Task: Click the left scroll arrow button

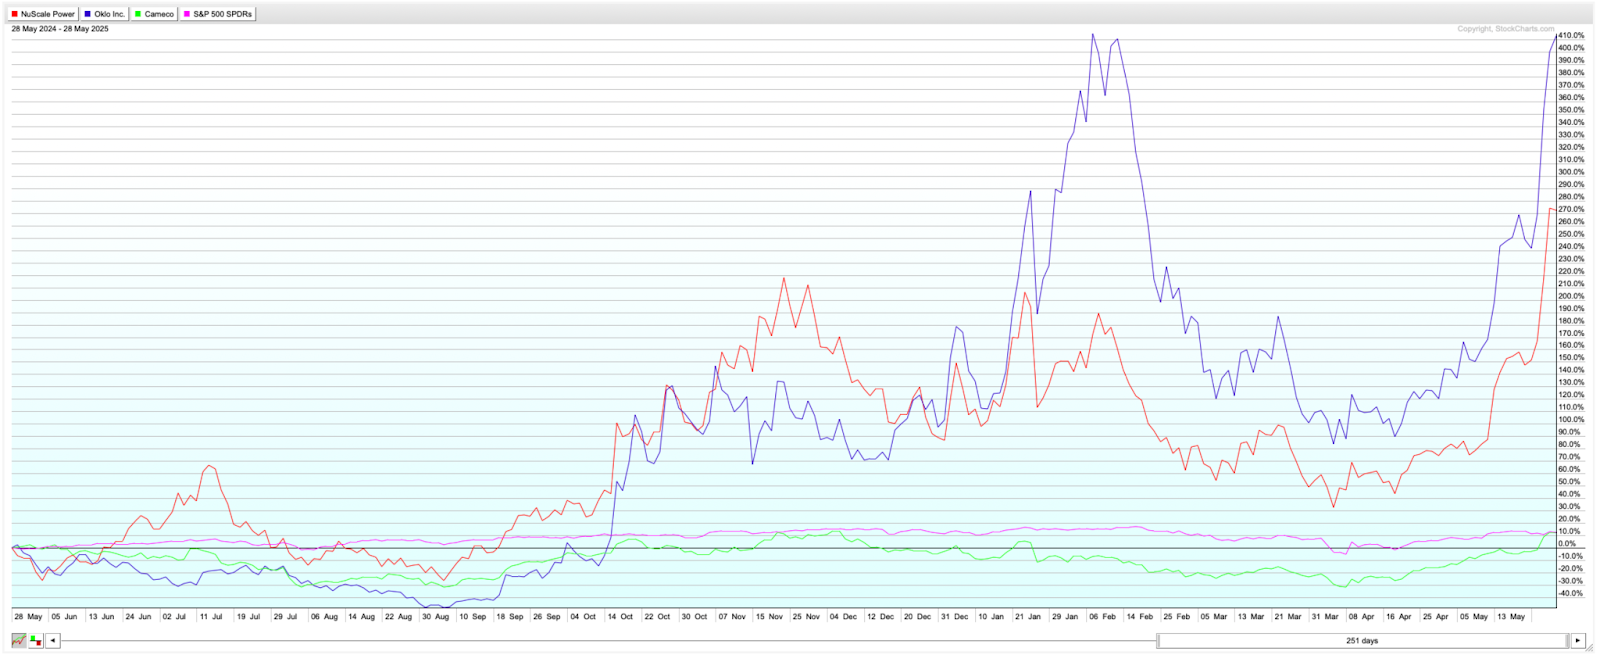Action: [x=53, y=640]
